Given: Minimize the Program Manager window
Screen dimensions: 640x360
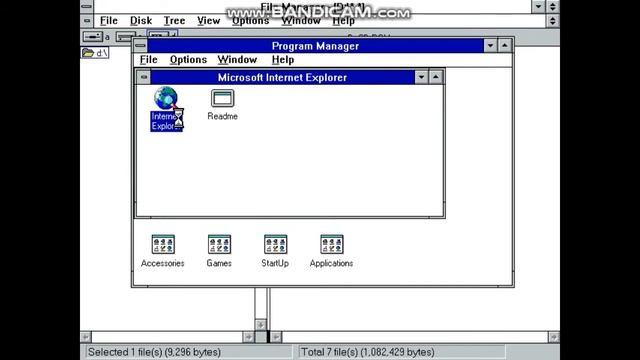Looking at the screenshot, I should (x=490, y=46).
